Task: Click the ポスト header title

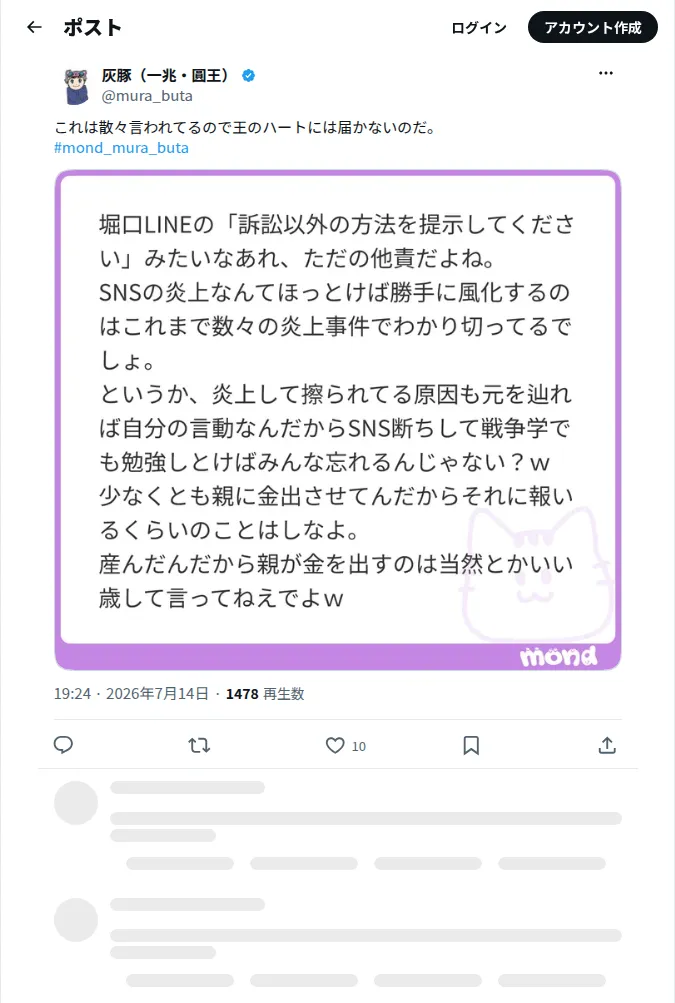Action: [93, 28]
